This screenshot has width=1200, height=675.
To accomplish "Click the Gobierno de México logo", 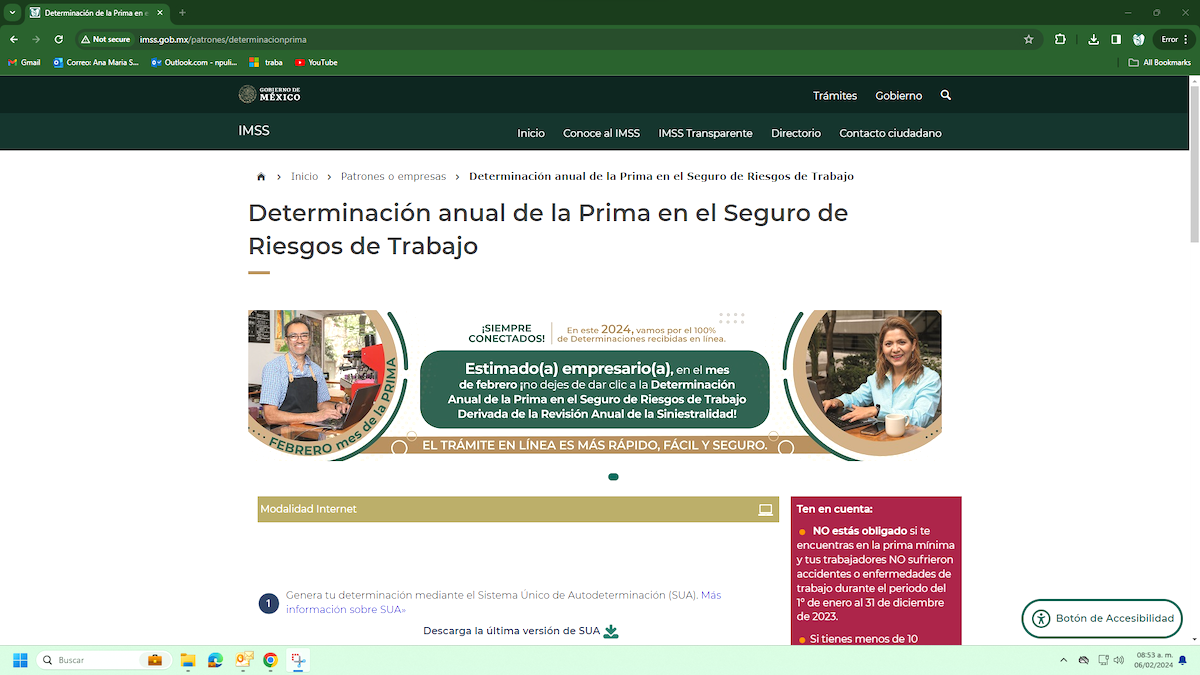I will pyautogui.click(x=269, y=95).
